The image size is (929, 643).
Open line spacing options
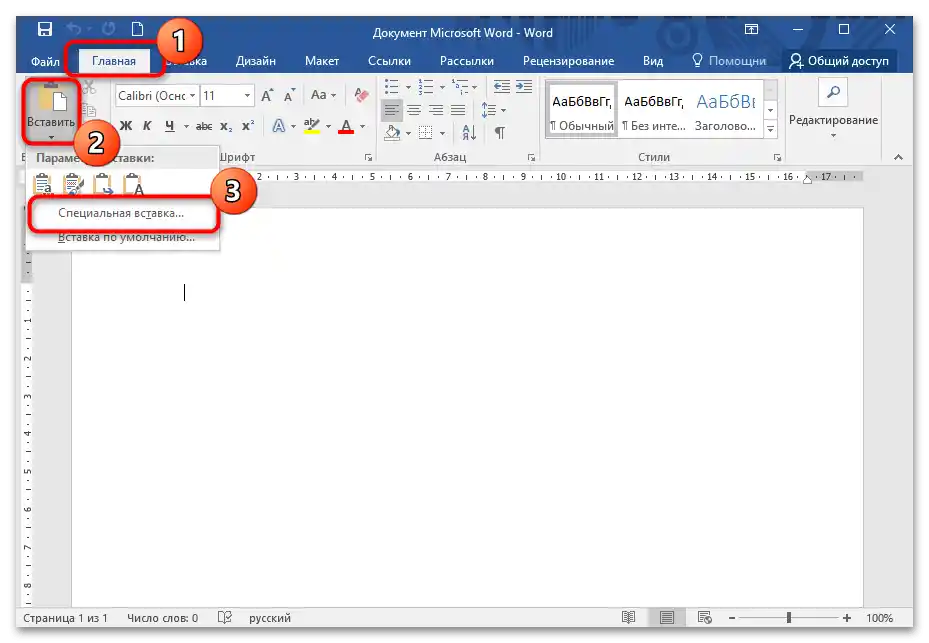pos(493,110)
